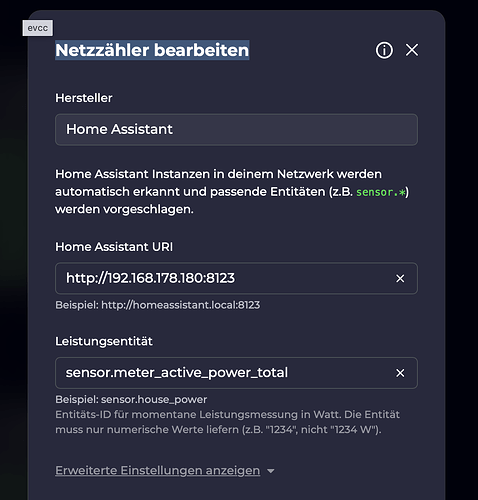Clear the Leistungsentität field with its X

[400, 373]
